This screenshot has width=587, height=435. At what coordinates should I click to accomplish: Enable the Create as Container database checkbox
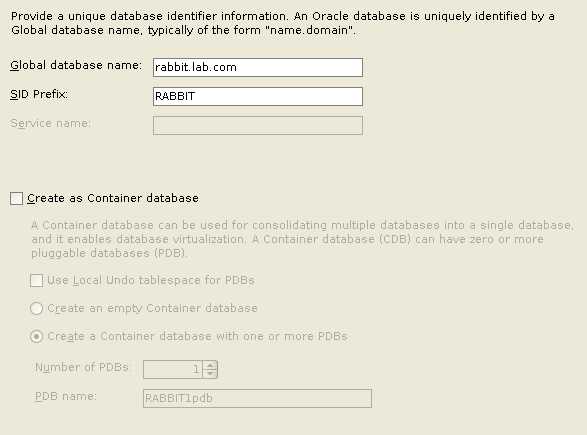tap(16, 198)
